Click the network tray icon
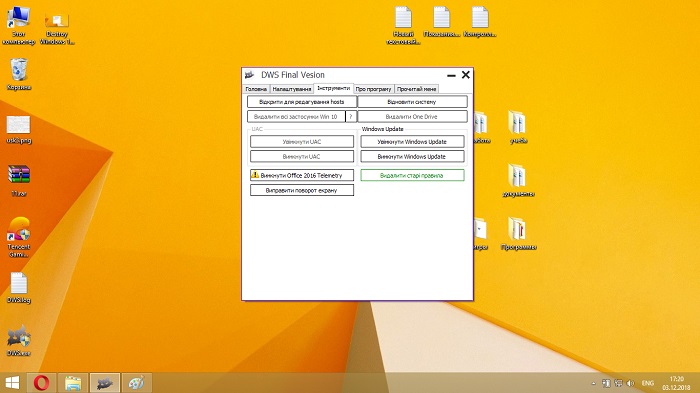 pyautogui.click(x=618, y=383)
